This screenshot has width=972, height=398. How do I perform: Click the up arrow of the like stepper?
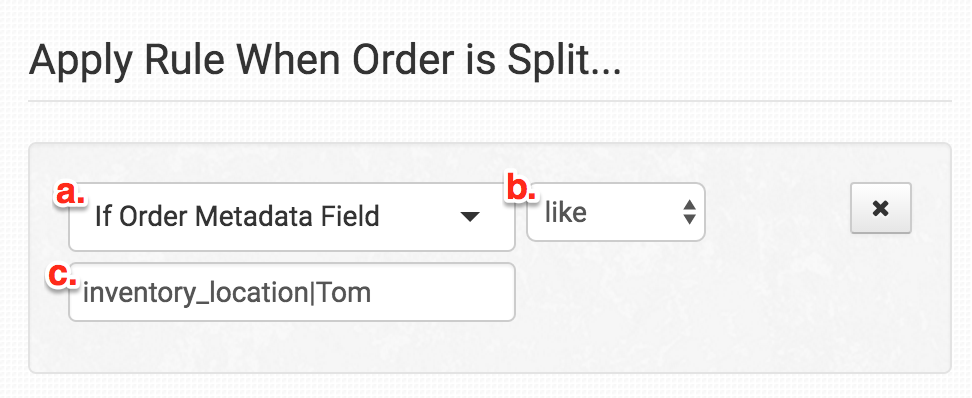689,205
